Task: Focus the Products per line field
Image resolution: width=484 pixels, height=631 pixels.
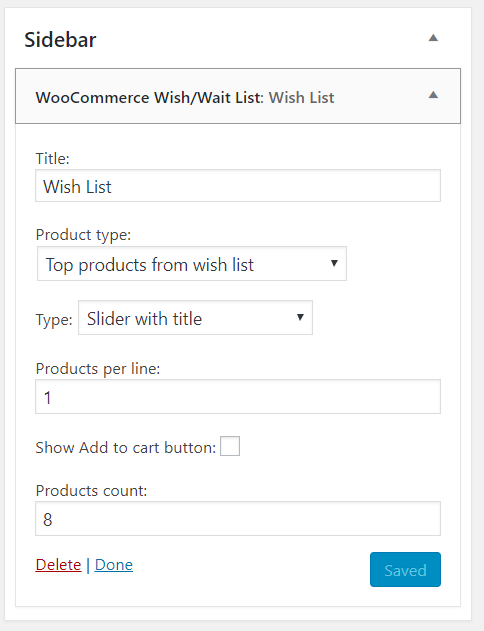Action: coord(238,397)
